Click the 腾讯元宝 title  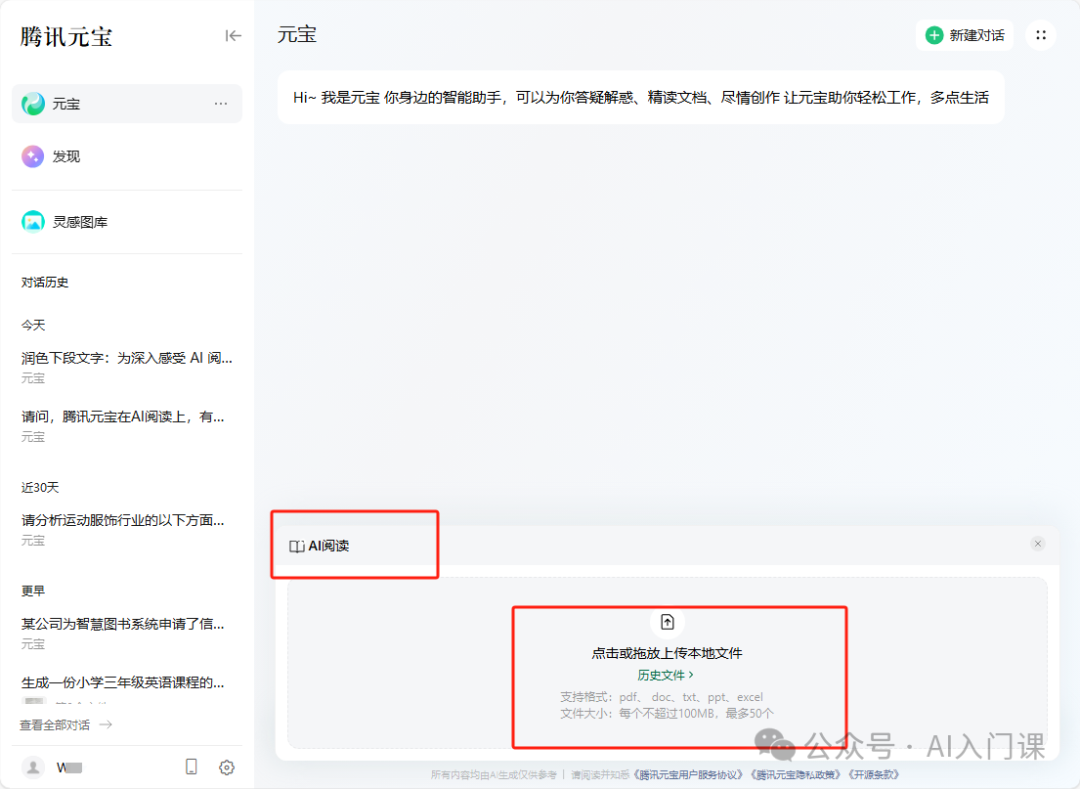pyautogui.click(x=66, y=36)
